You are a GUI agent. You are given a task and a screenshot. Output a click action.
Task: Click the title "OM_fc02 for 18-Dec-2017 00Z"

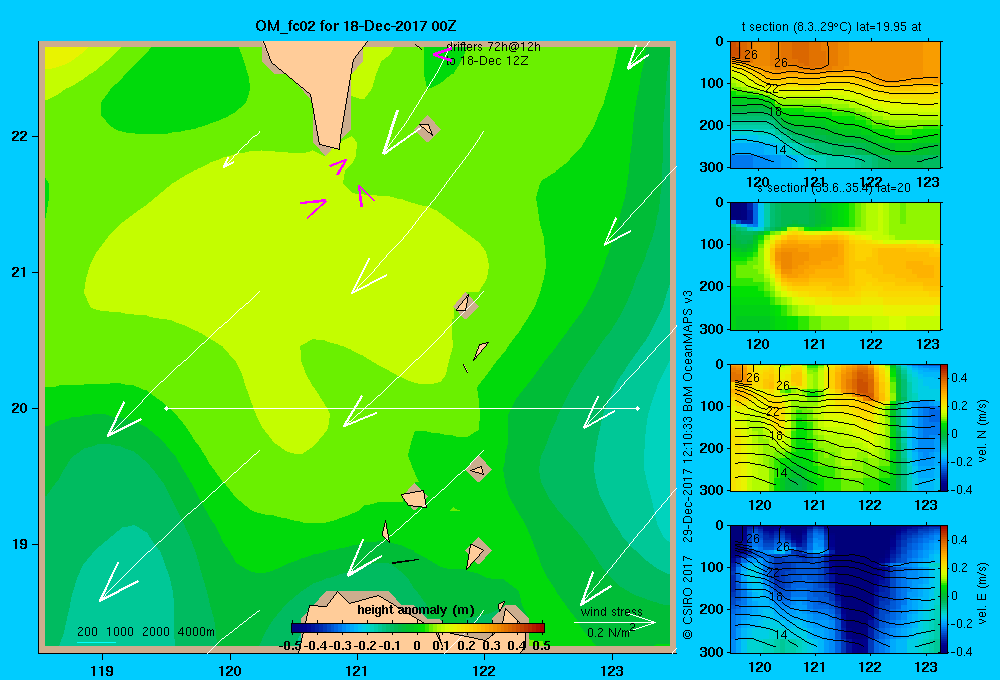coord(355,26)
